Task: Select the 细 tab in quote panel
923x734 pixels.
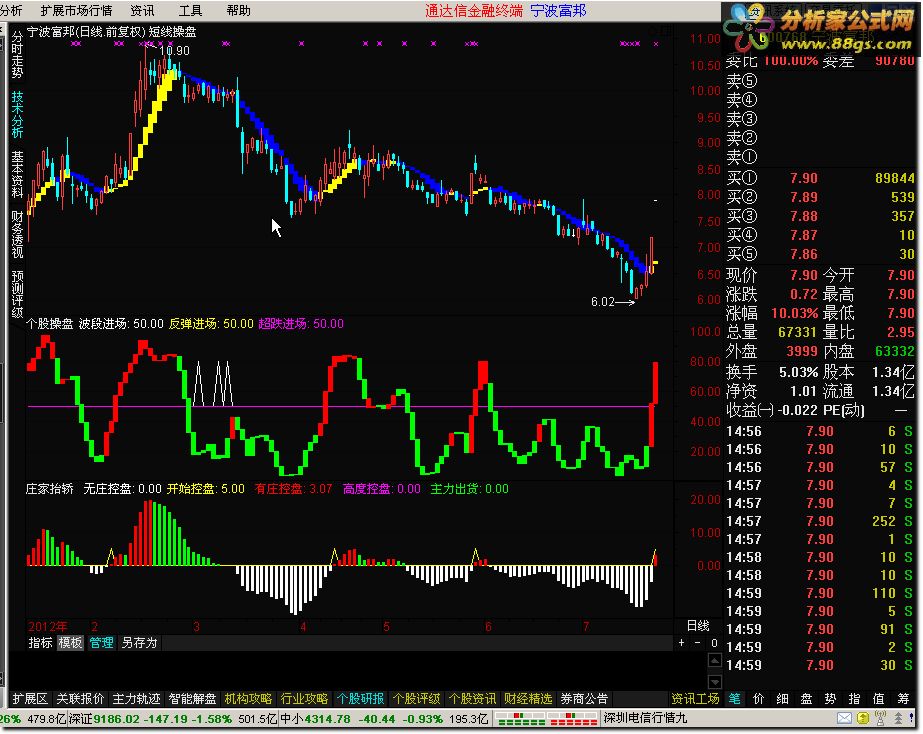Action: [783, 699]
